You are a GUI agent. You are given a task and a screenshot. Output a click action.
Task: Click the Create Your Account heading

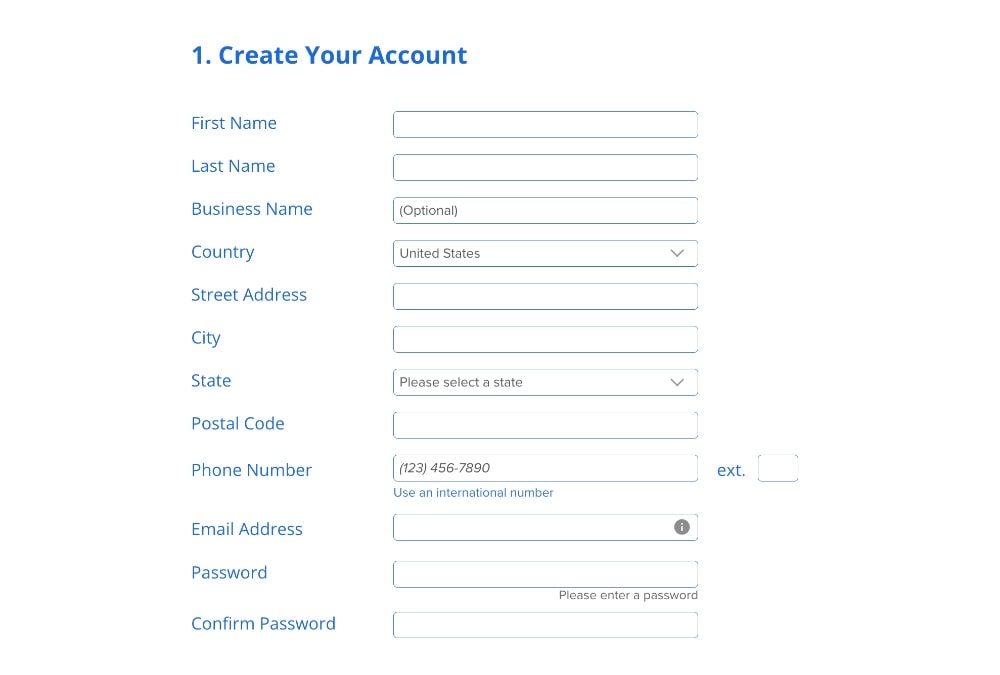tap(329, 55)
